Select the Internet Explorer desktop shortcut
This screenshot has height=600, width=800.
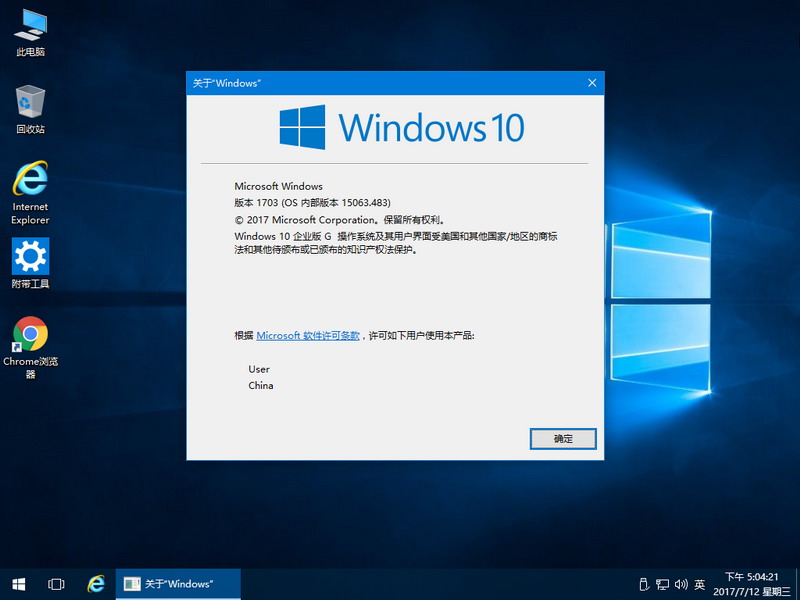(31, 193)
